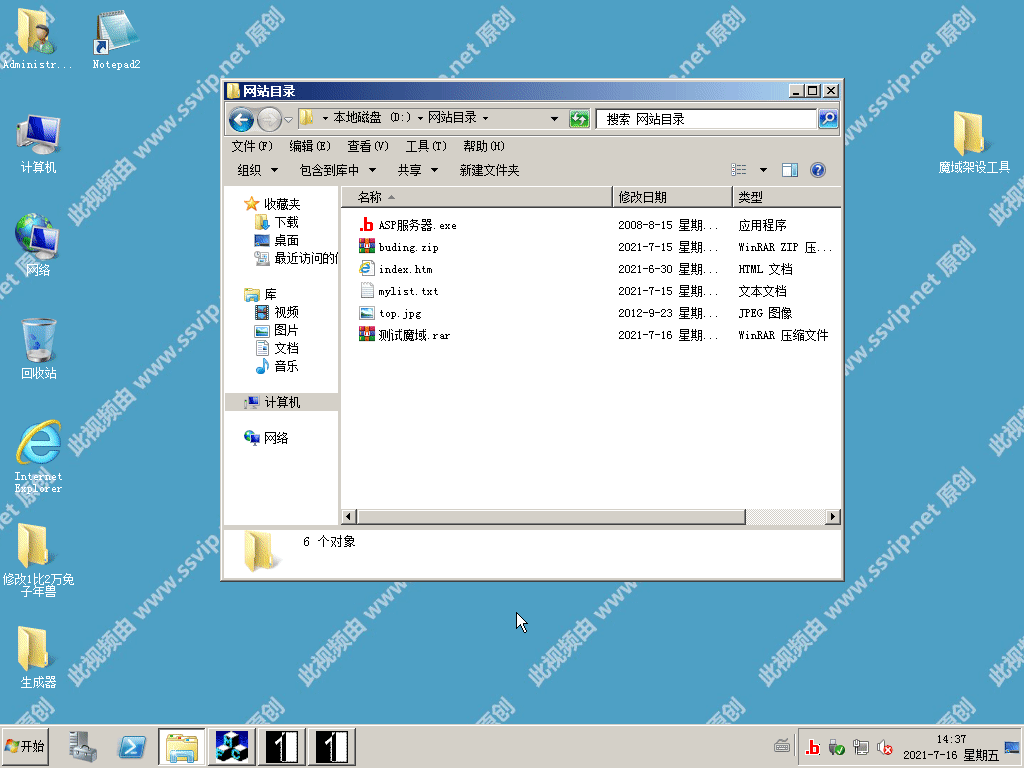This screenshot has height=768, width=1024.
Task: Expand the 组织 (Organize) dropdown
Action: tap(255, 170)
